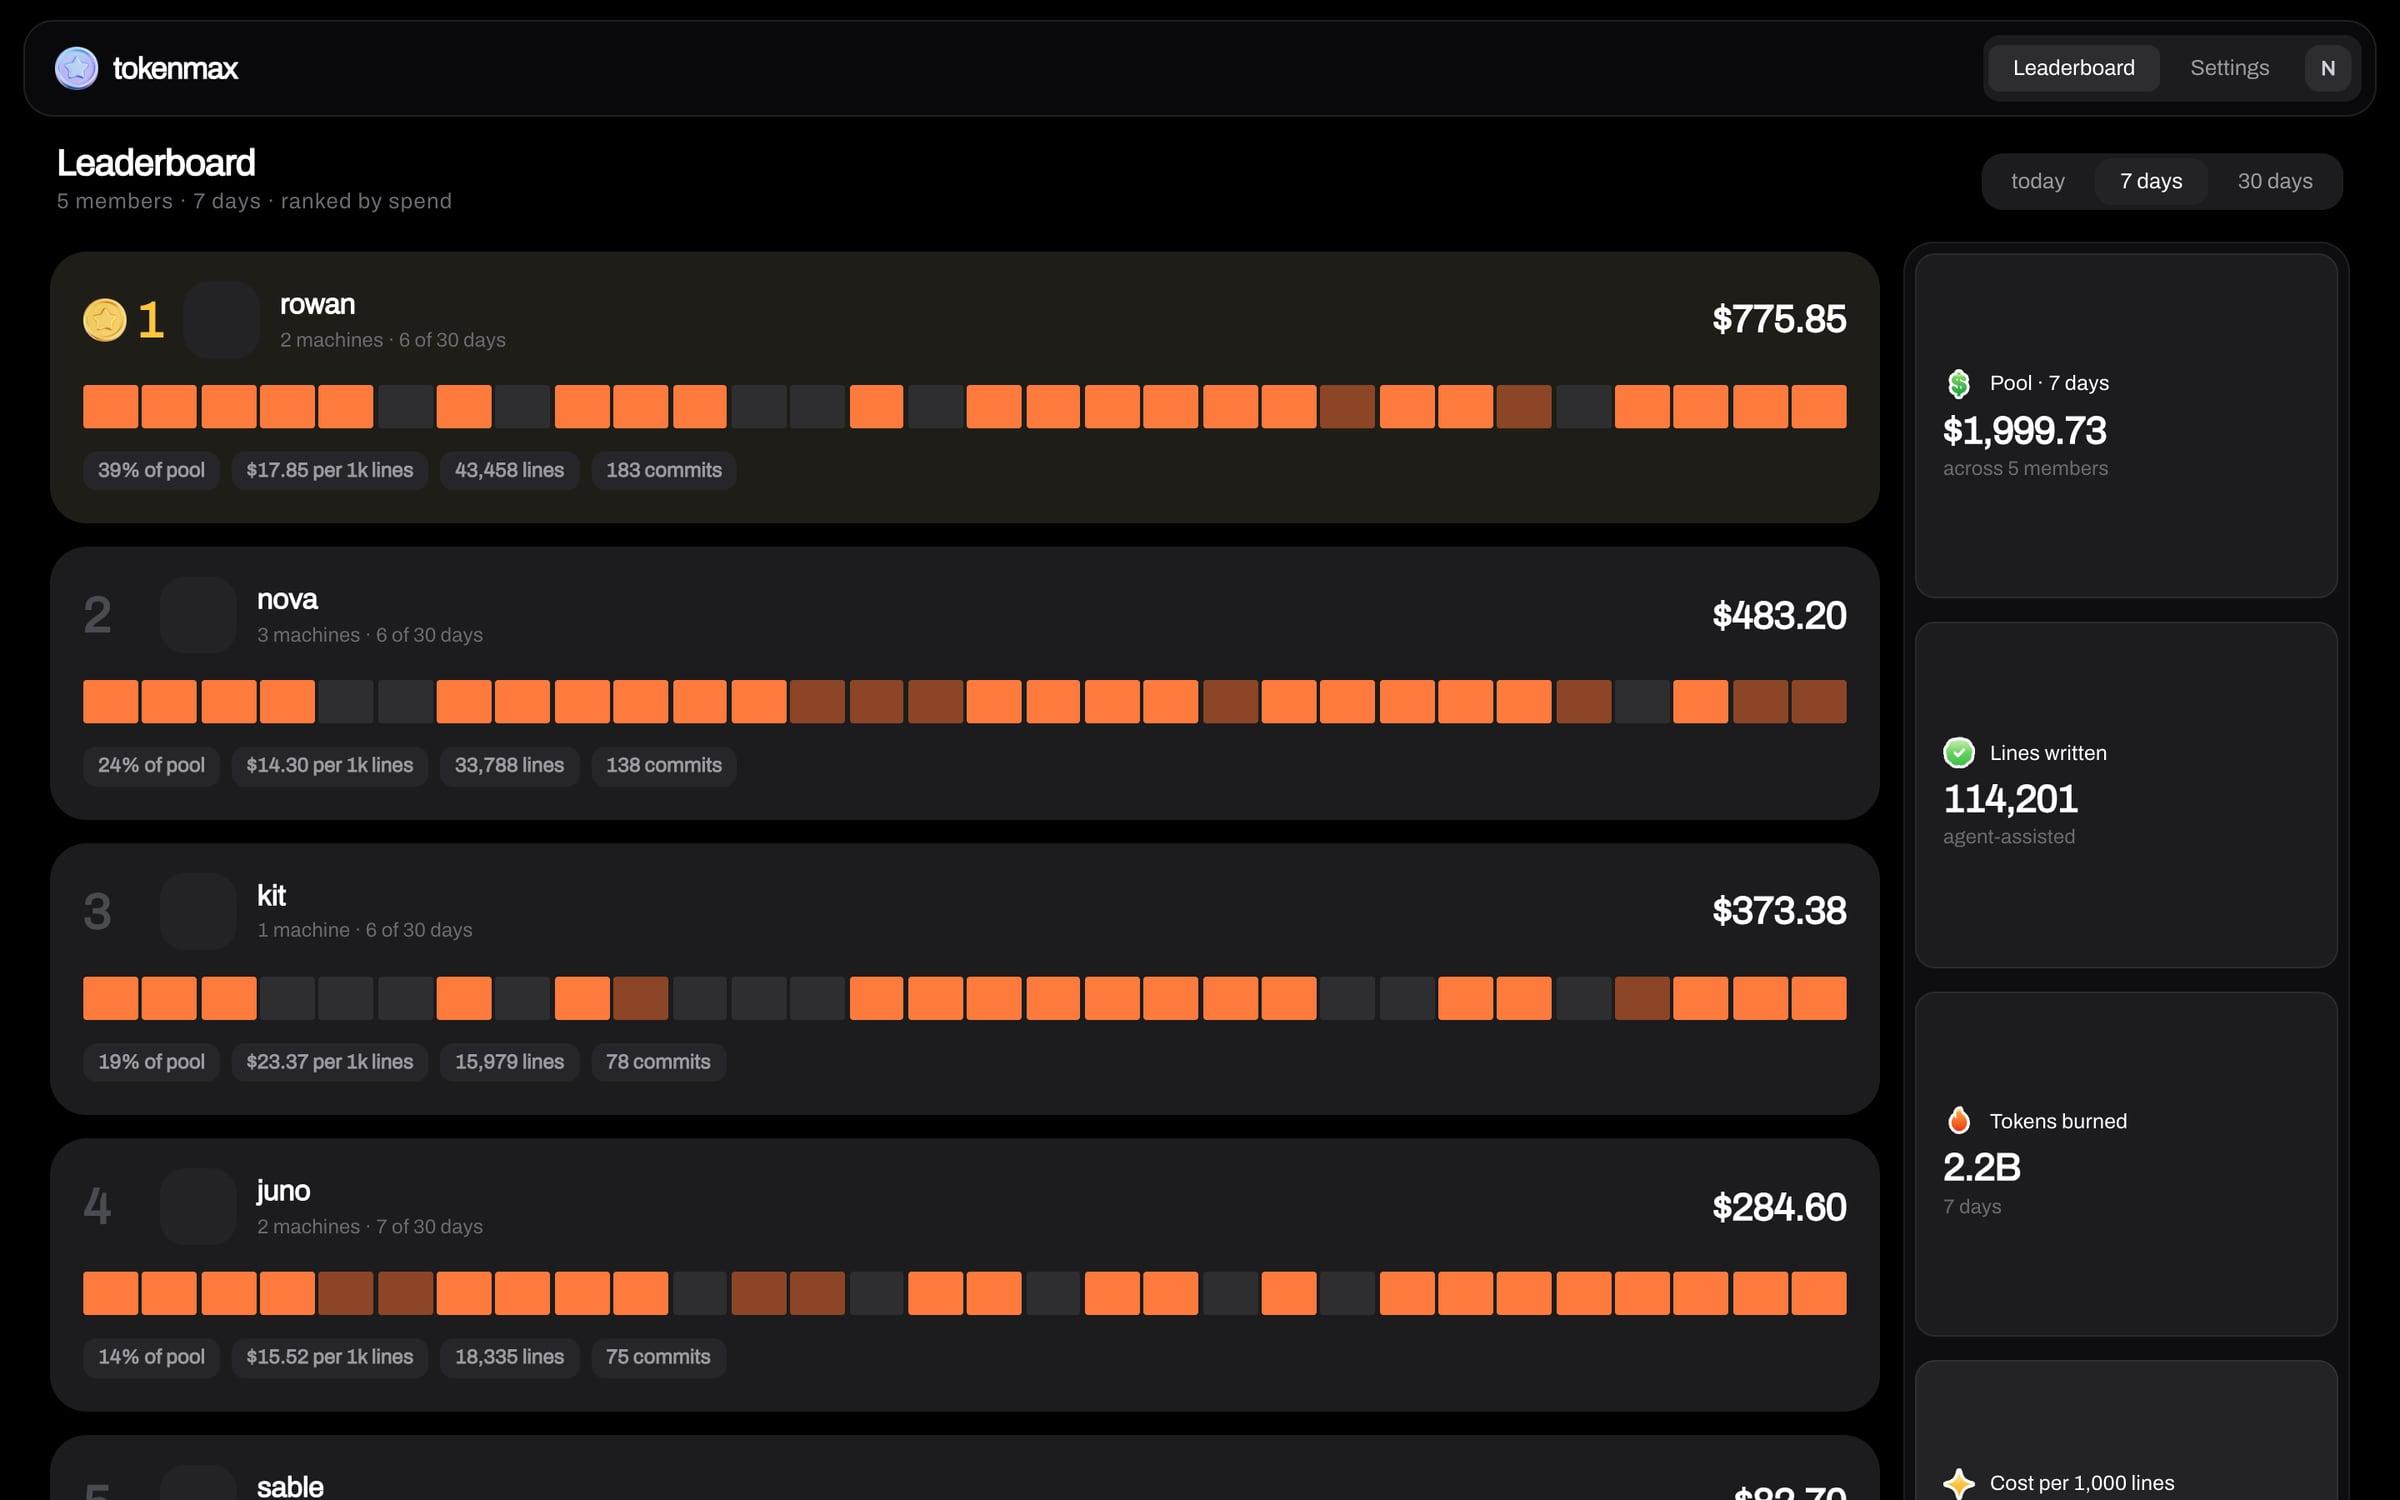The width and height of the screenshot is (2400, 1500).
Task: Select the 30 days time range
Action: (x=2274, y=181)
